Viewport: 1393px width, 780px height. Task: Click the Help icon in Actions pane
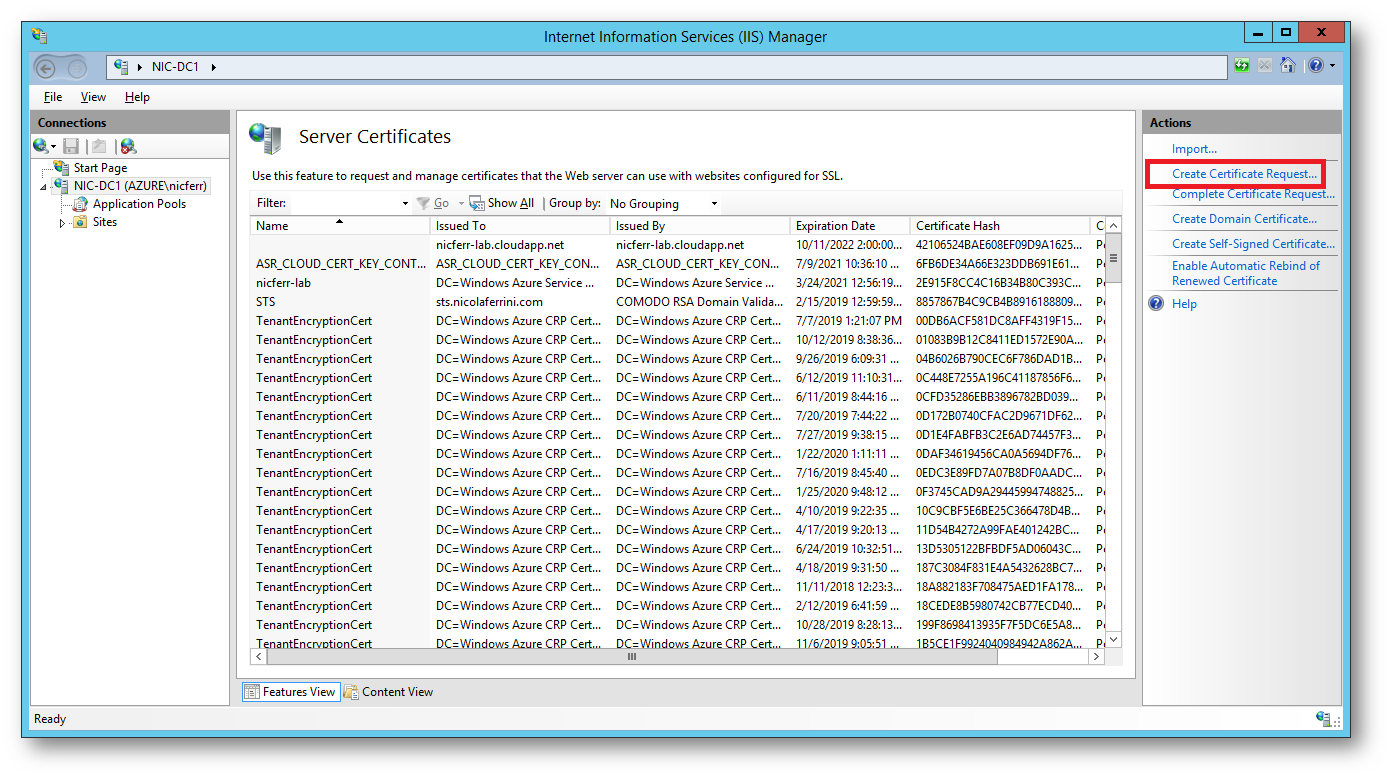tap(1156, 303)
